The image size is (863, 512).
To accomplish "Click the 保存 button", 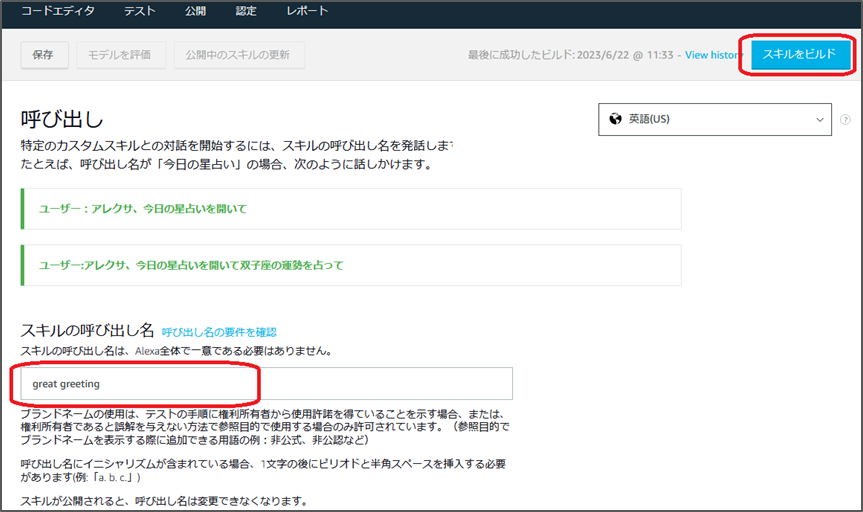I will point(45,55).
